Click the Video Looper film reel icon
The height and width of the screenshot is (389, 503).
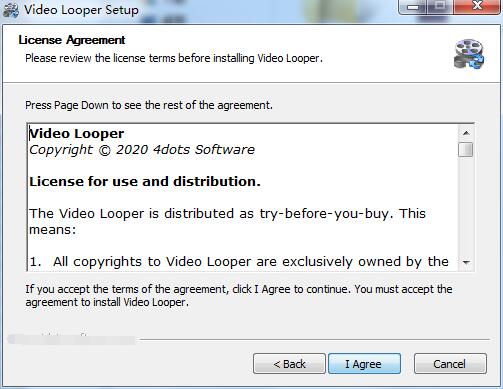pos(469,54)
